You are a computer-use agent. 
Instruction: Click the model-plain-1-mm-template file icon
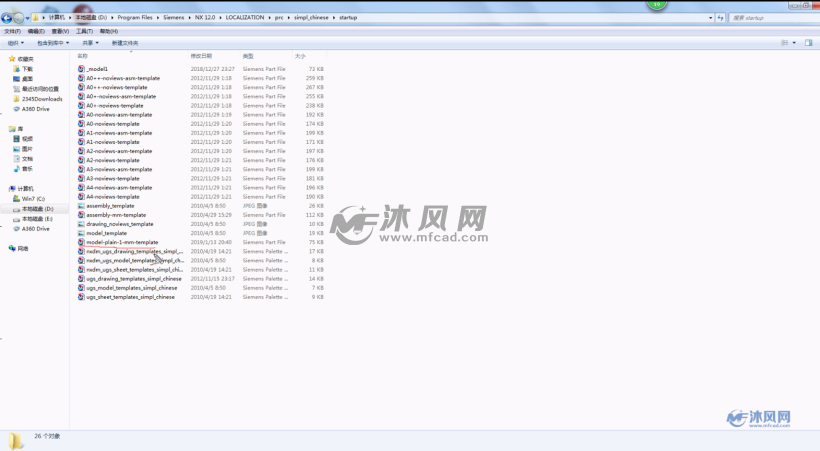[x=81, y=242]
